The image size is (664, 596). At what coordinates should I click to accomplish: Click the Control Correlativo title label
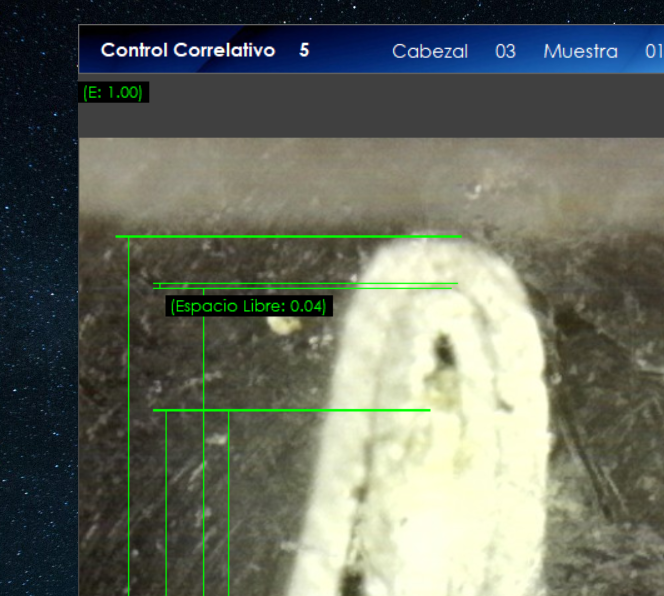click(187, 50)
